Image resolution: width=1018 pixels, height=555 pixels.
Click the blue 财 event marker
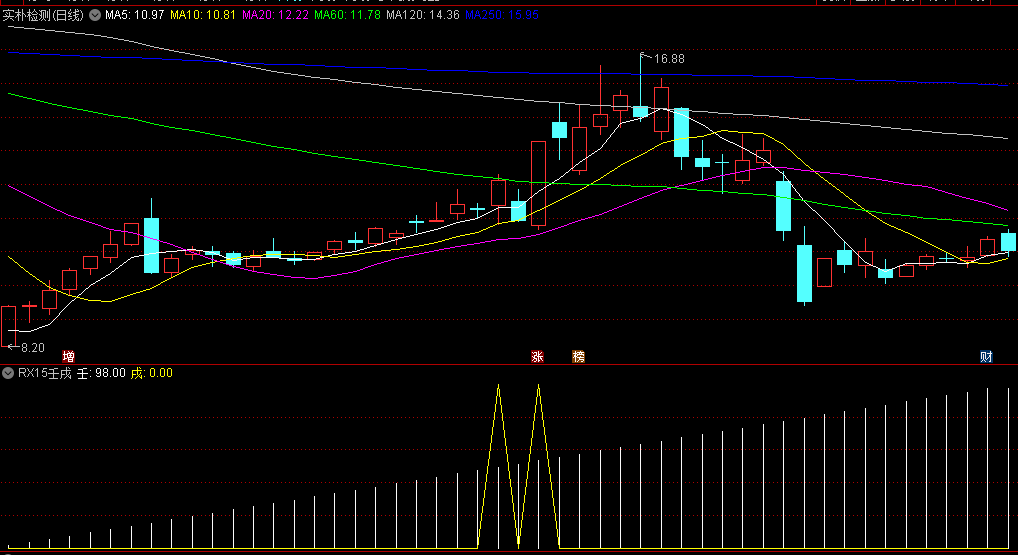pos(986,356)
